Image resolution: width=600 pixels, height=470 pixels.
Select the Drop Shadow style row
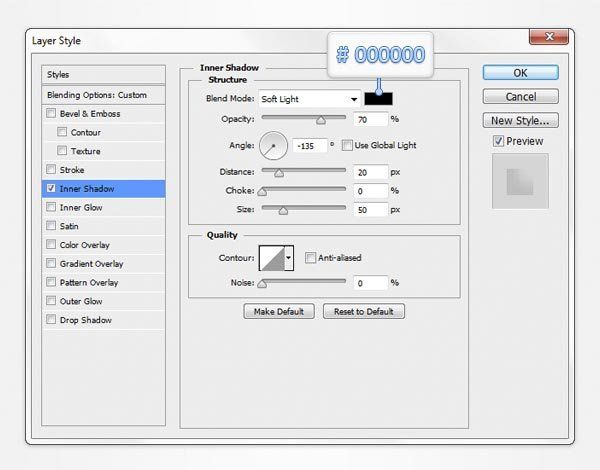point(103,320)
